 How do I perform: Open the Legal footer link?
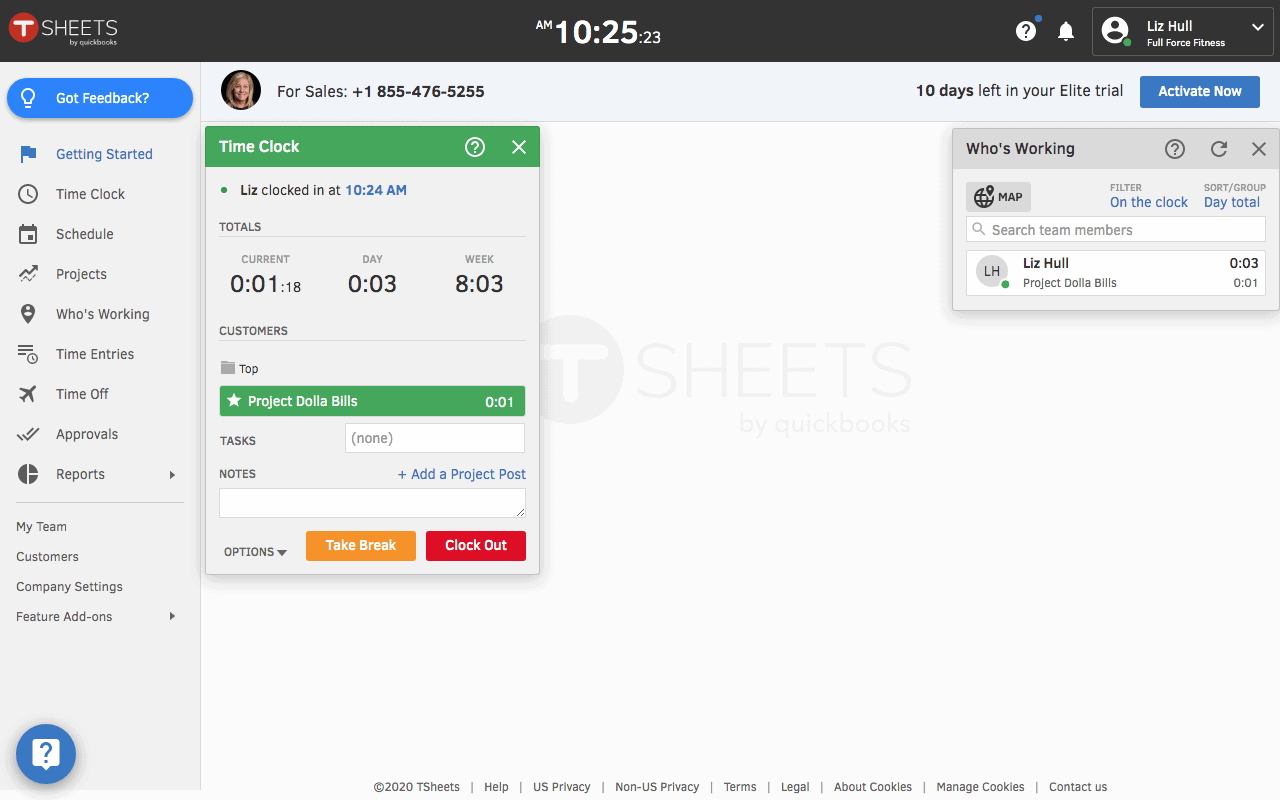[x=795, y=787]
